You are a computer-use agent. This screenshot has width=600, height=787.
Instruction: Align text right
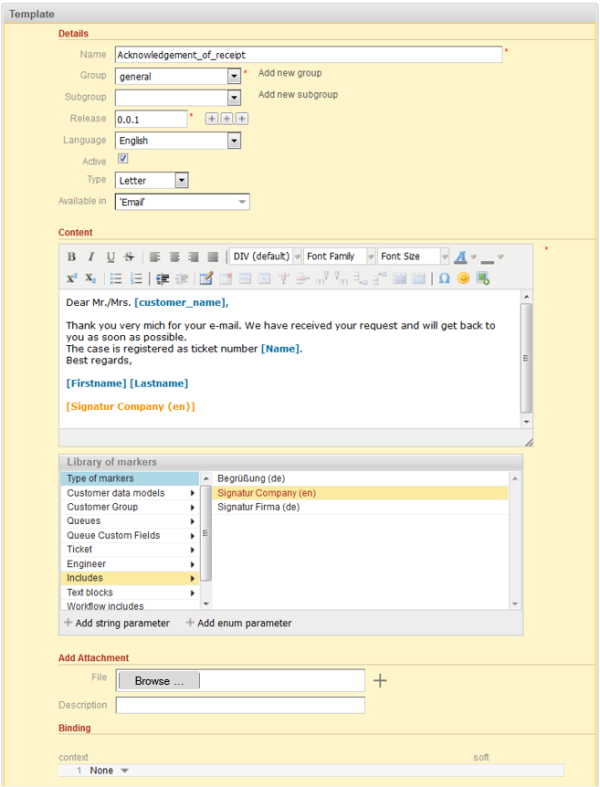(193, 257)
